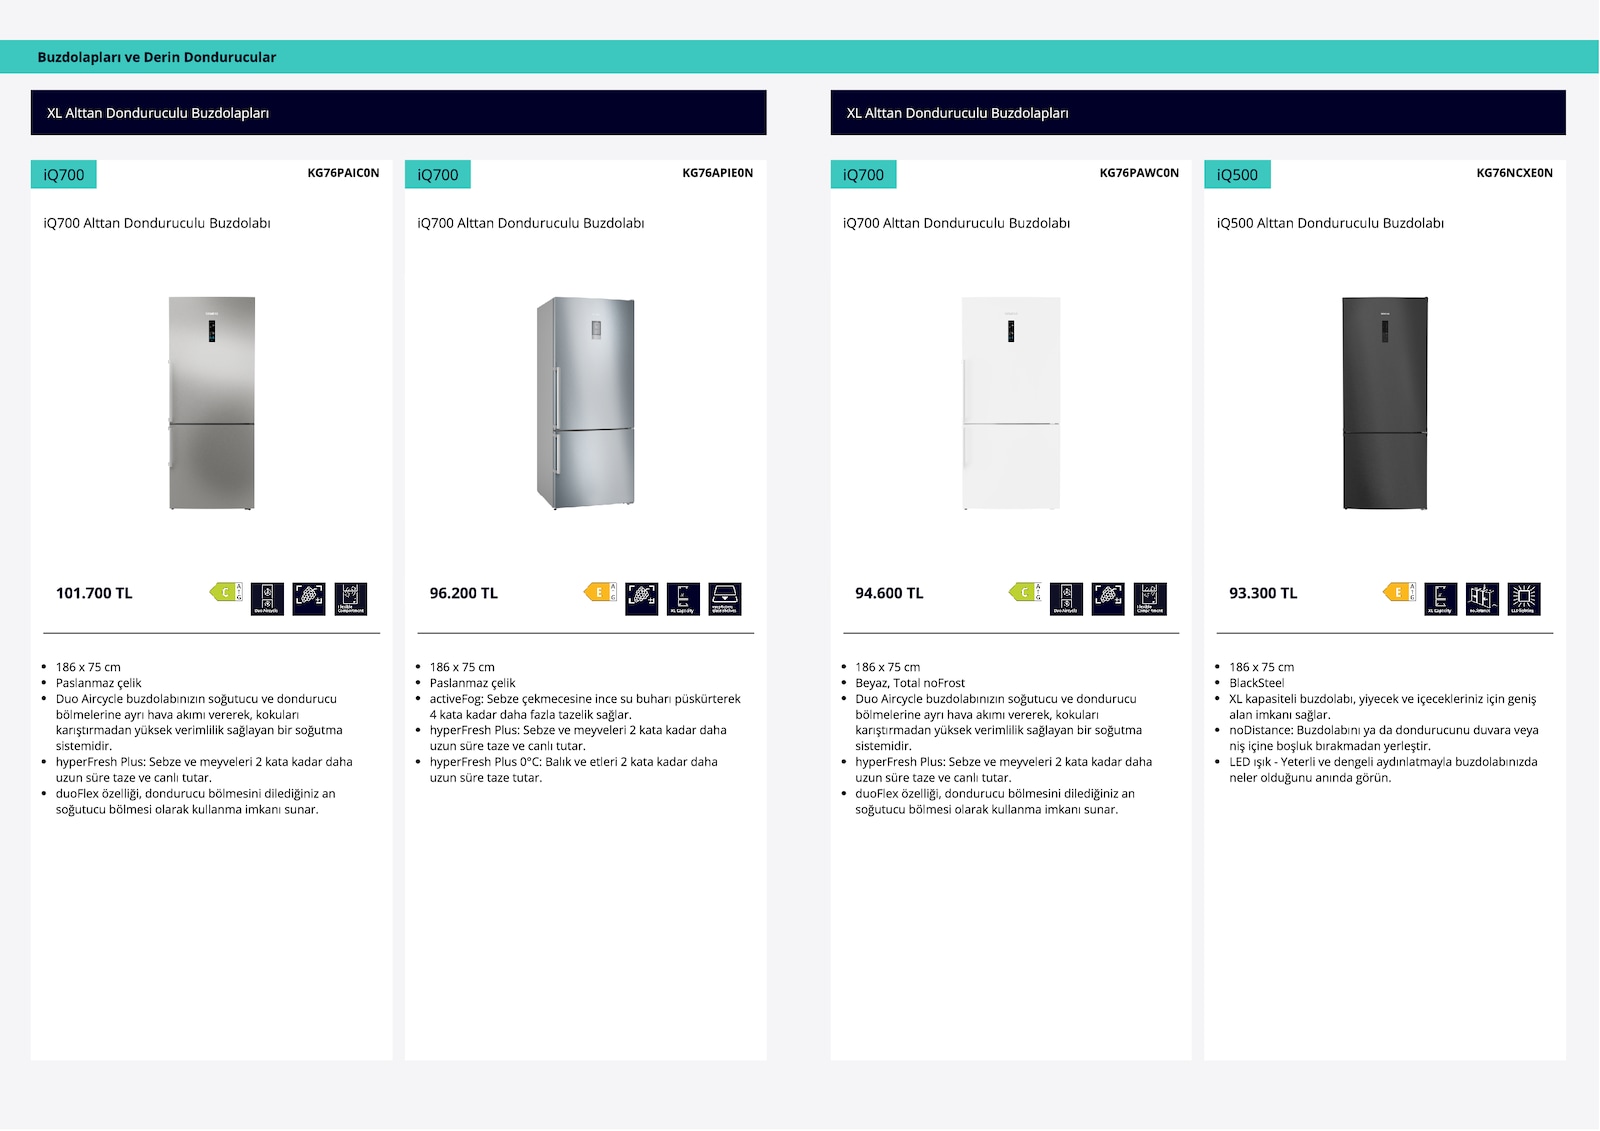Image resolution: width=1600 pixels, height=1131 pixels.
Task: Click the XL Capacity icon beside 96.200 TL
Action: pyautogui.click(x=683, y=598)
